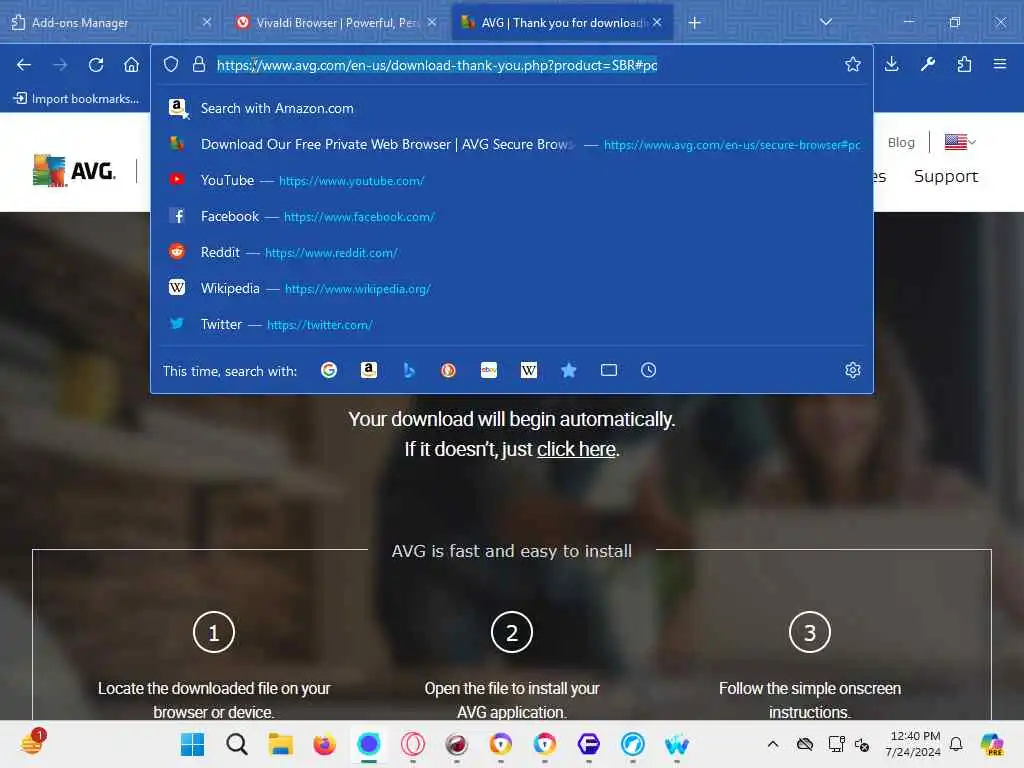Open the extensions puzzle icon

coord(964,64)
